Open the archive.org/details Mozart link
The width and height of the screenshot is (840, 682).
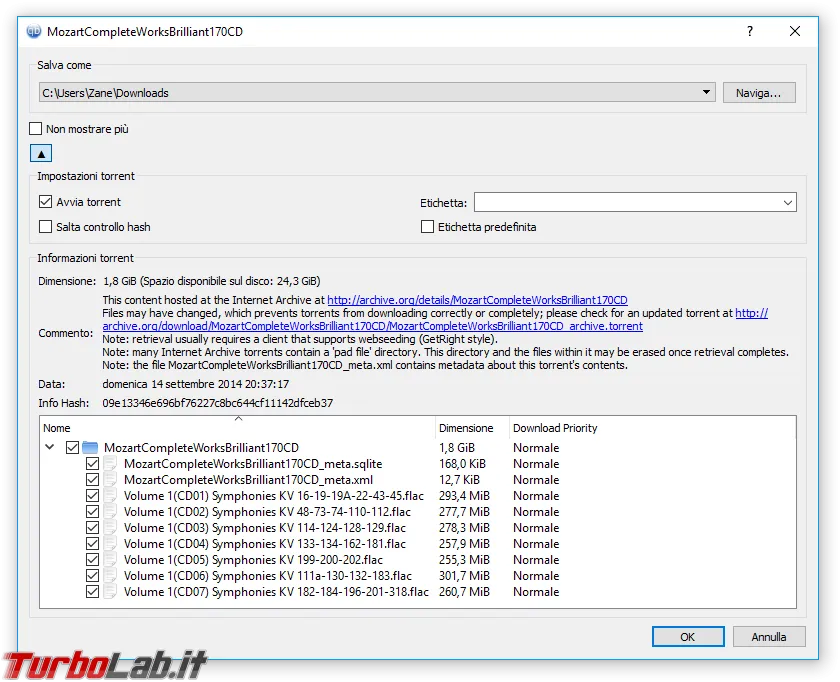click(477, 300)
